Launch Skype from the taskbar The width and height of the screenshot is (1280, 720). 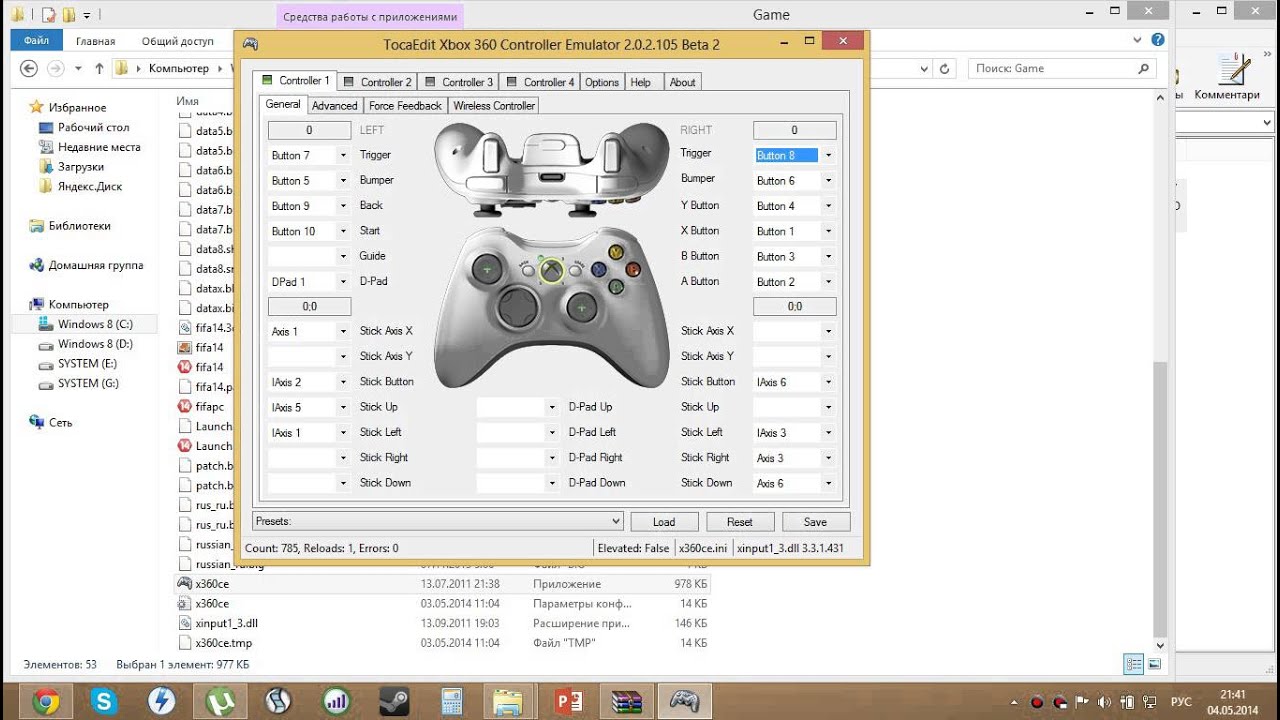coord(104,700)
